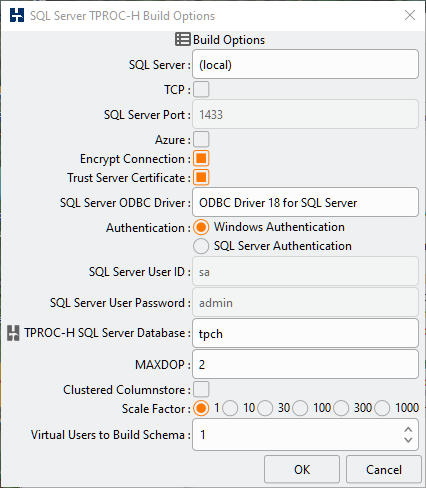
Task: Click the SQL Server TPROC-H Build Options title
Action: pos(122,16)
